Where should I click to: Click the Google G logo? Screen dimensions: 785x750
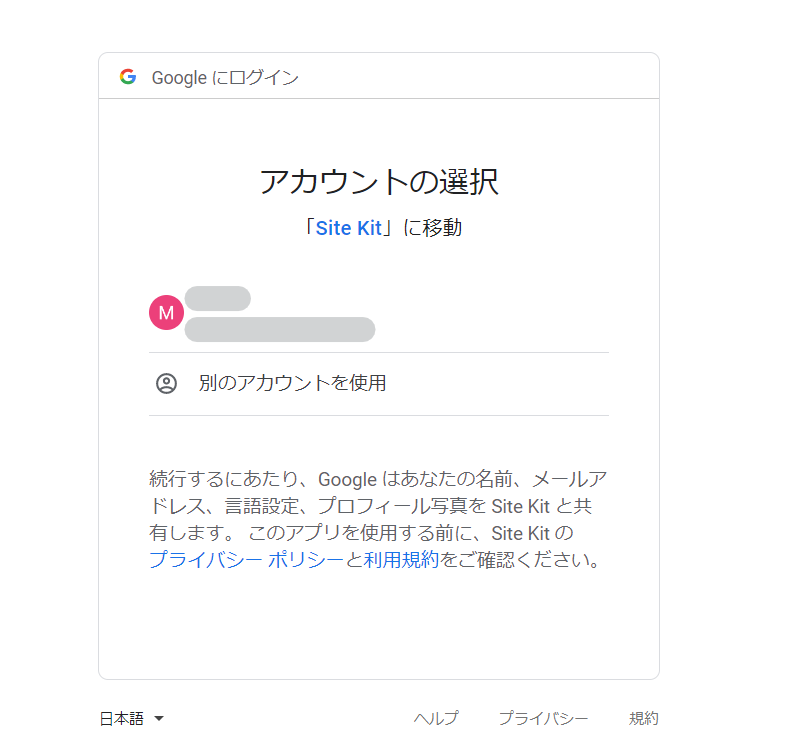128,77
